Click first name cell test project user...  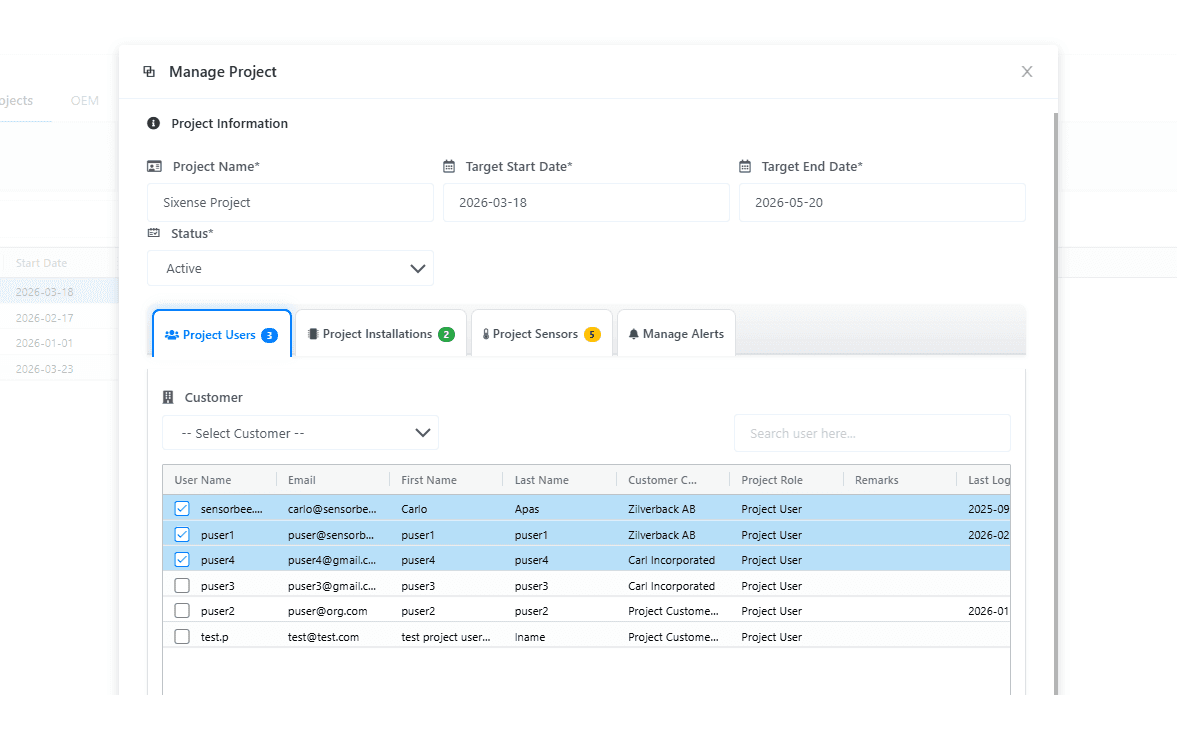click(445, 637)
